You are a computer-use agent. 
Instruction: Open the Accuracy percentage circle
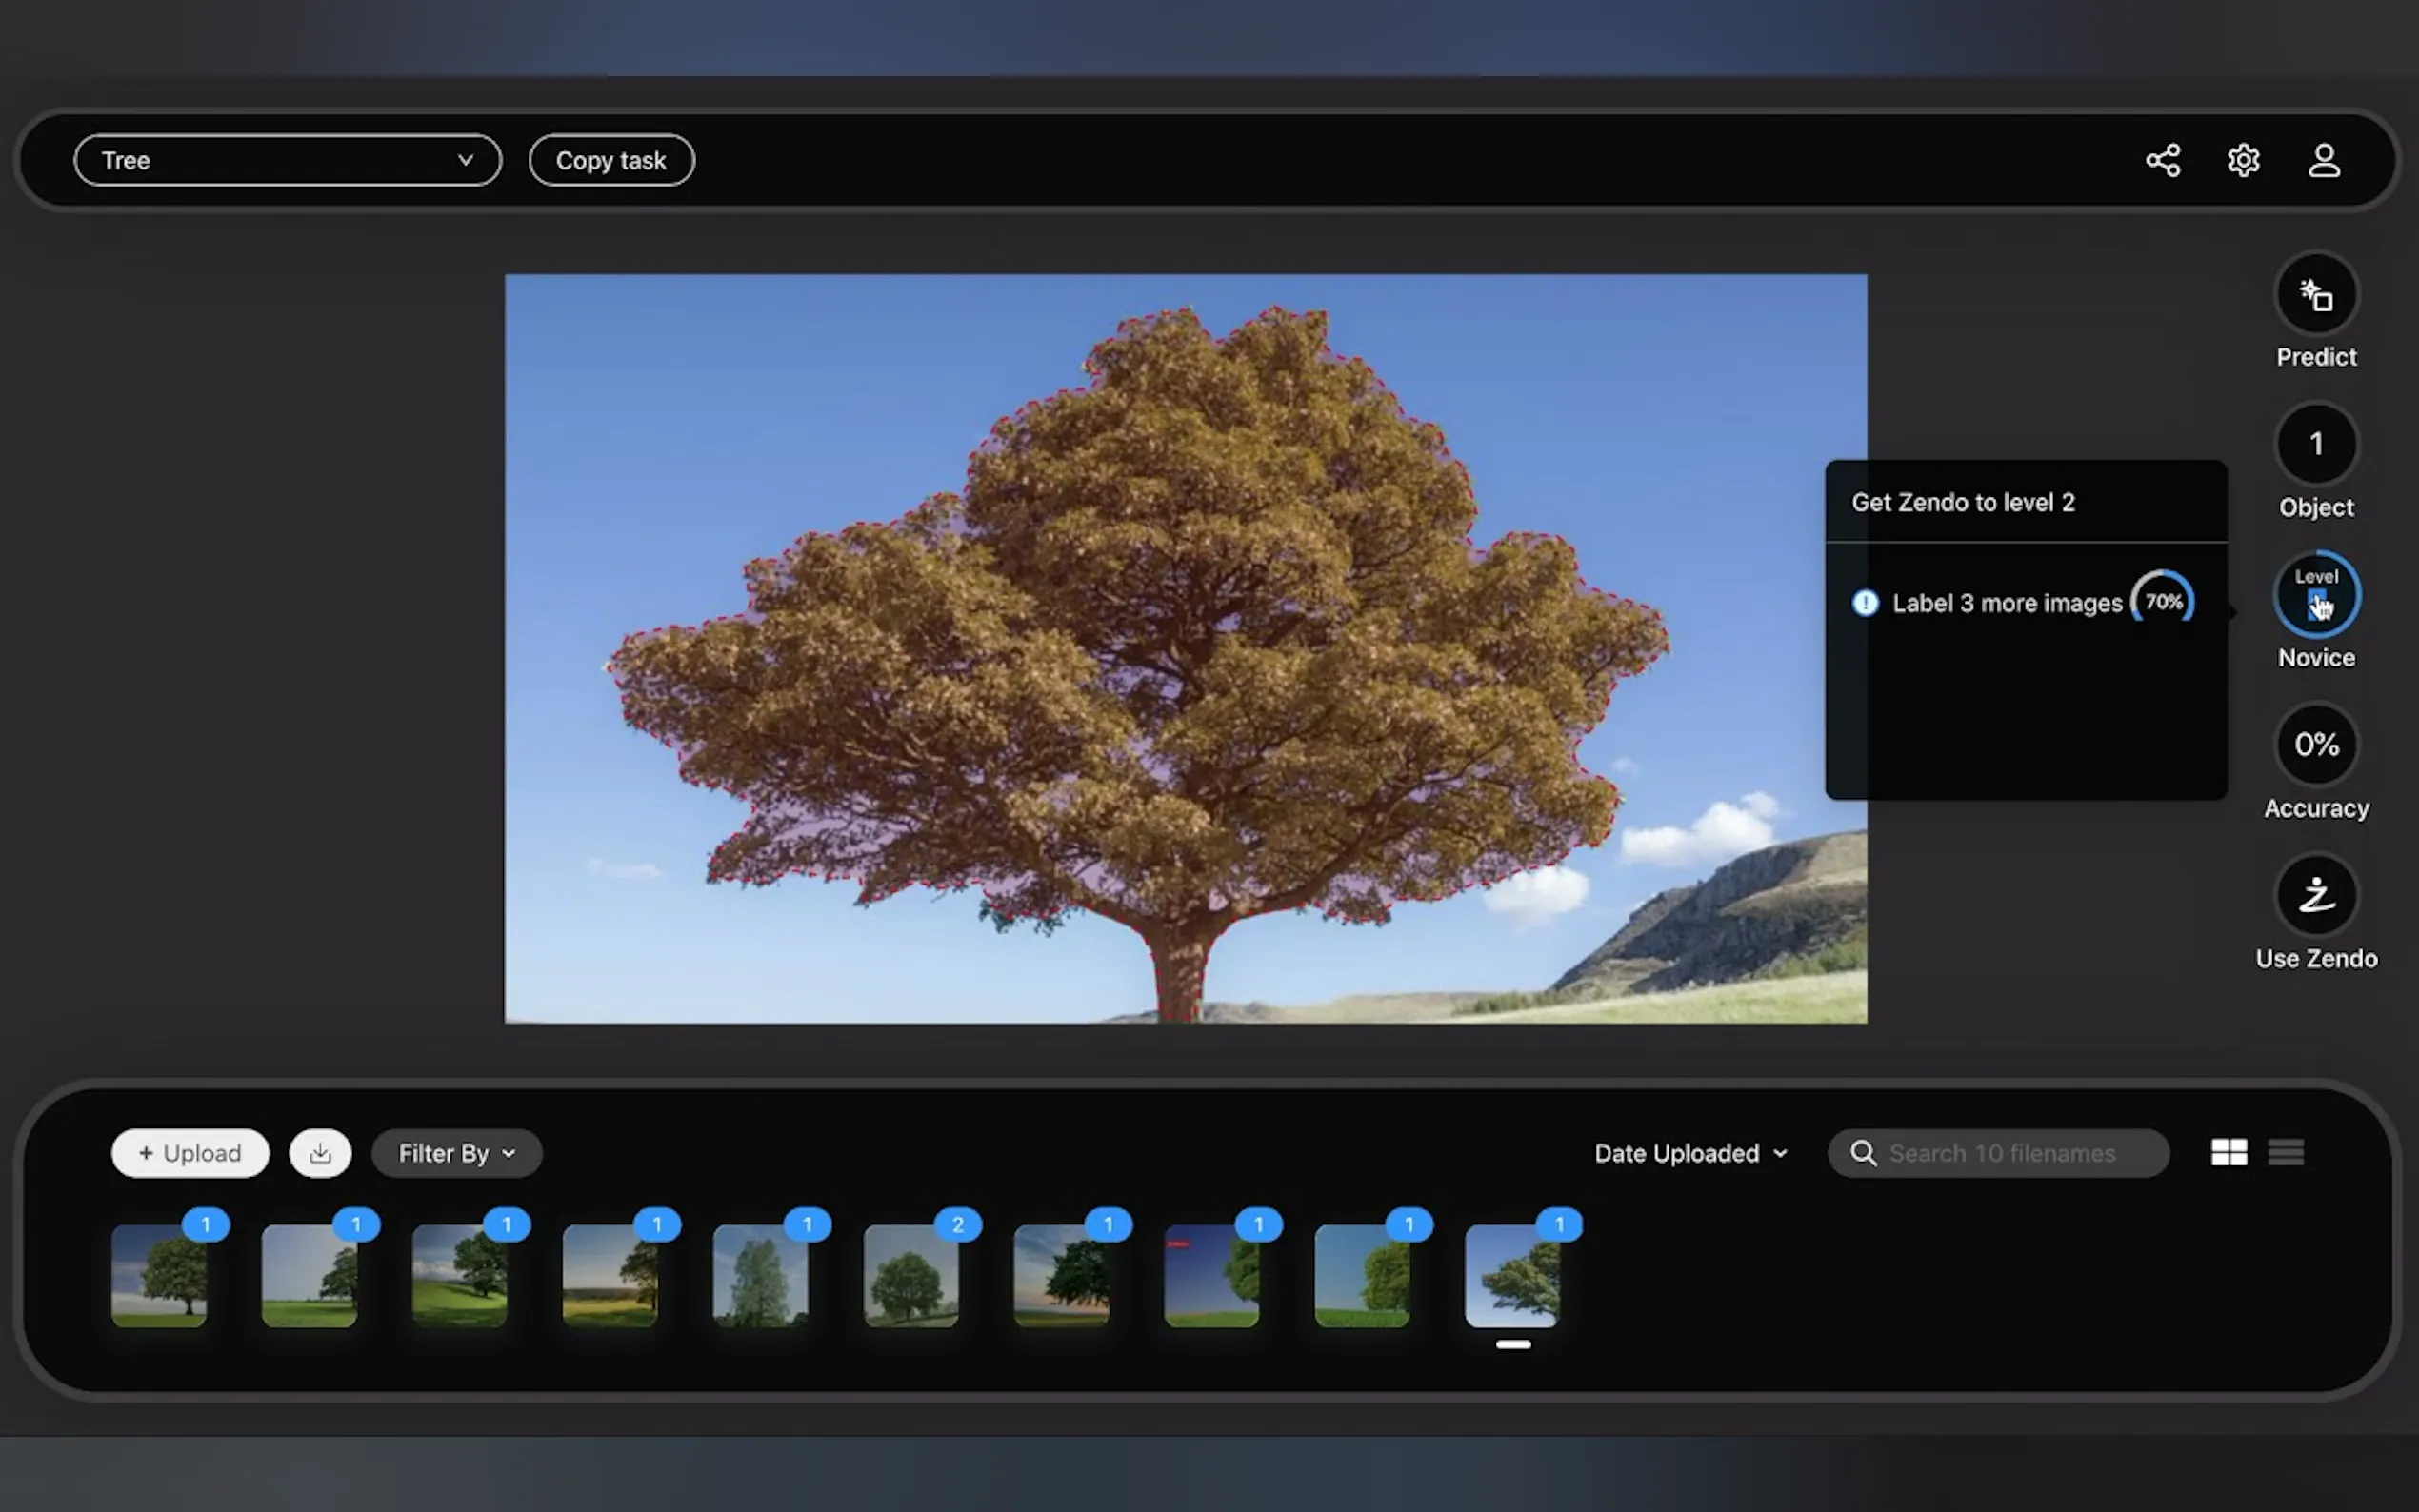(x=2316, y=746)
